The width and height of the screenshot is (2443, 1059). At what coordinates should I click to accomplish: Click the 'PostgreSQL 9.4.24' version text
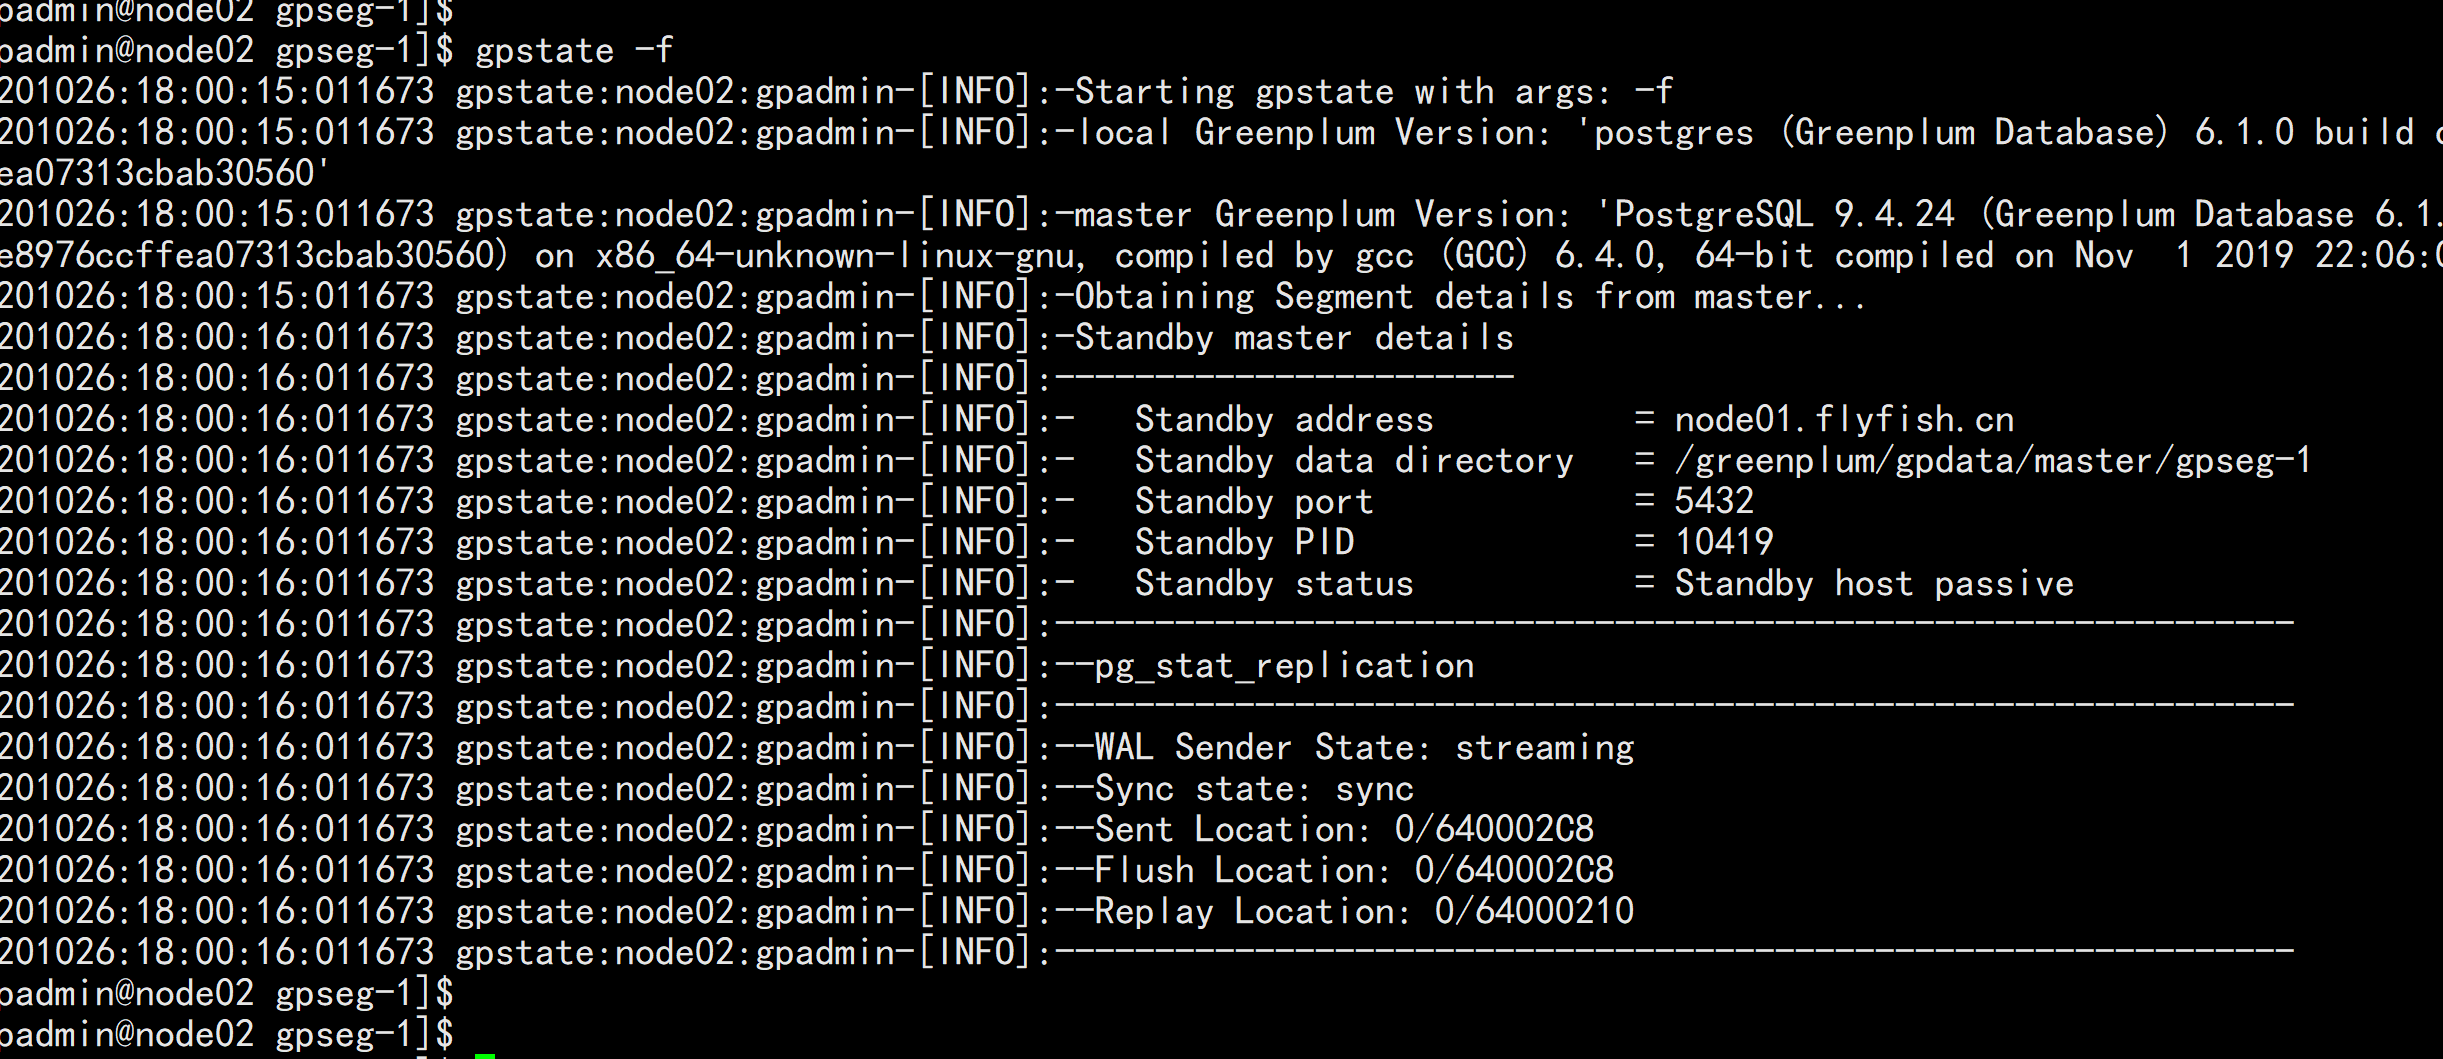pos(1783,215)
